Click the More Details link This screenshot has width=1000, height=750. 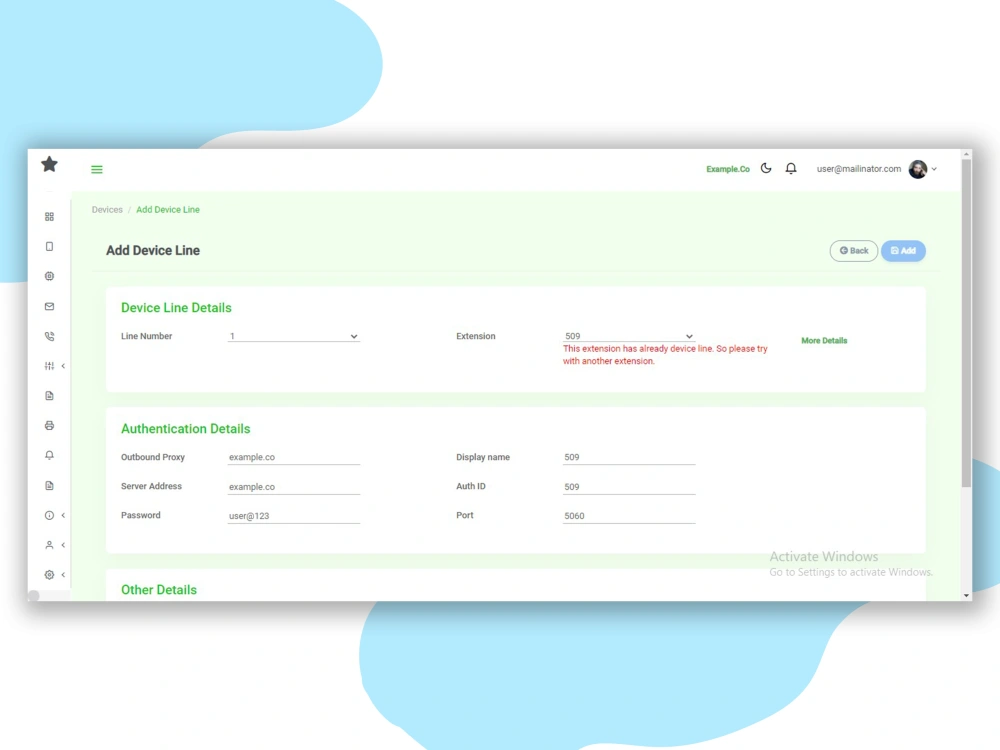pyautogui.click(x=824, y=341)
